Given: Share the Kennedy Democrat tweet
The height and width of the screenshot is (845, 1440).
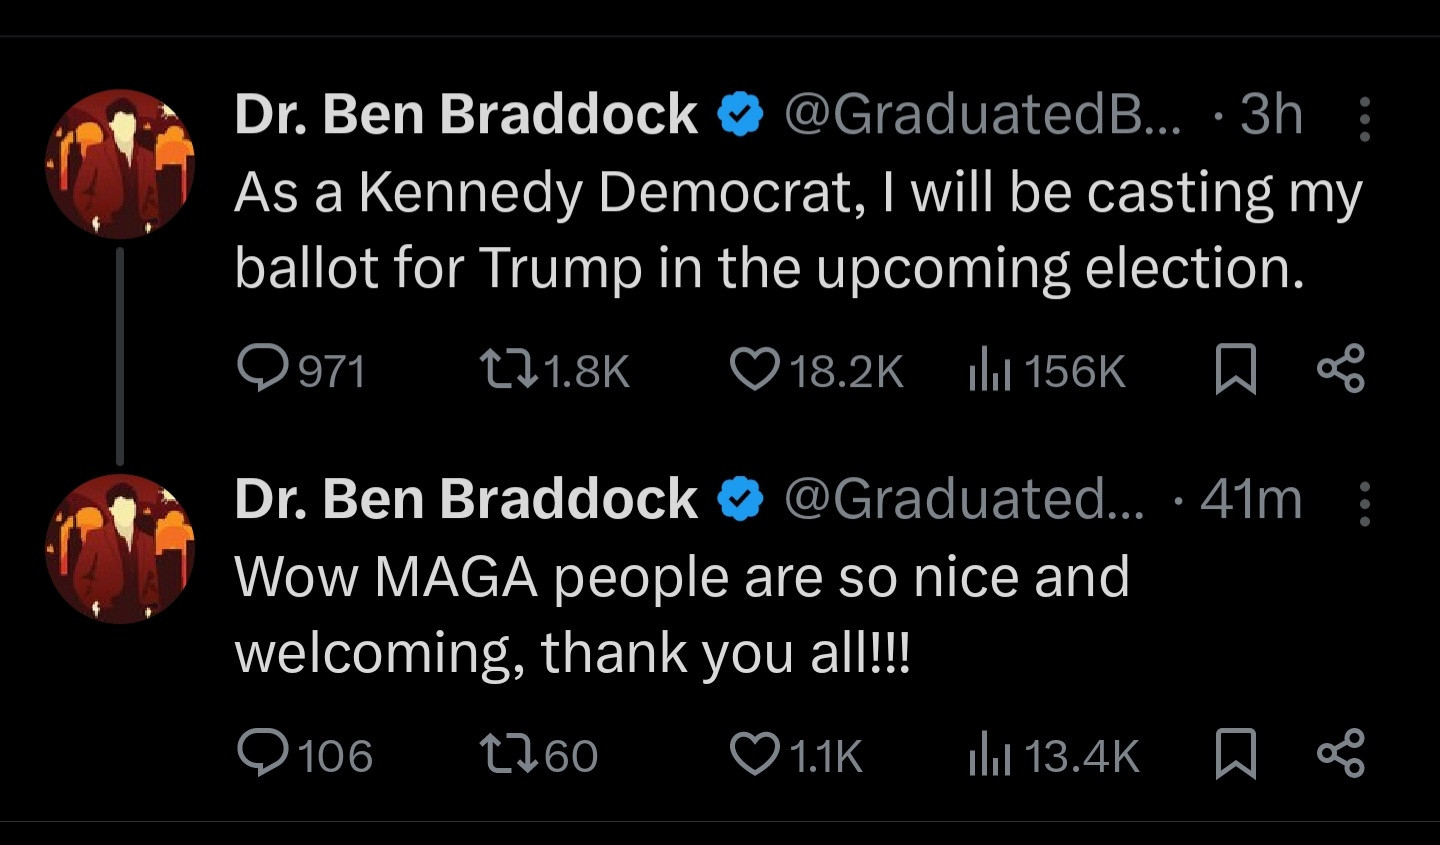Looking at the screenshot, I should tap(1340, 369).
